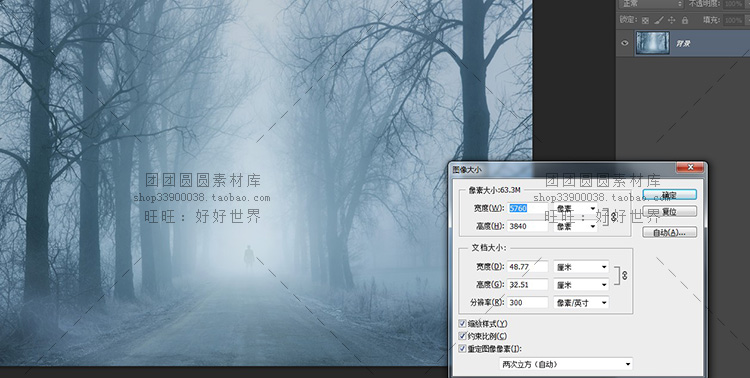
Task: Click the pixel width field showing 5760
Action: (528, 209)
